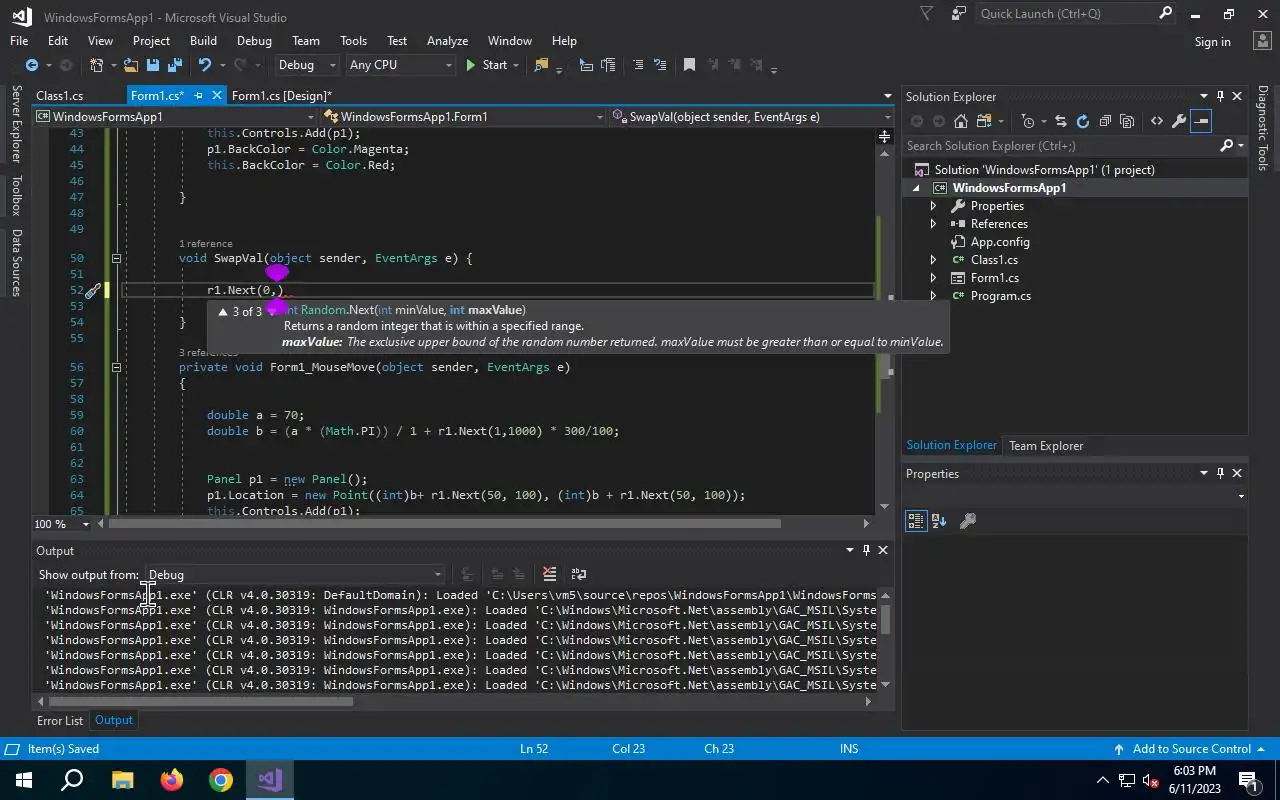Click Add to Source Control

tap(1191, 749)
